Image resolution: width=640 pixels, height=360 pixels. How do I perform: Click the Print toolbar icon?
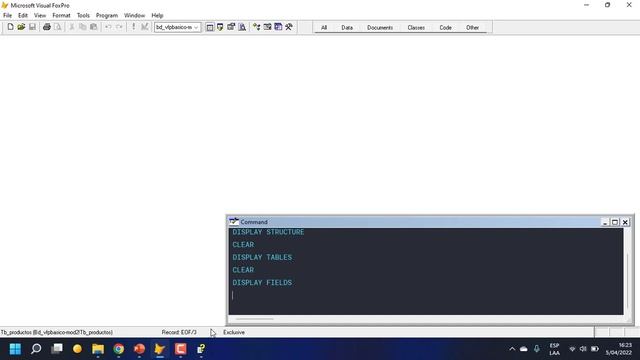47,27
